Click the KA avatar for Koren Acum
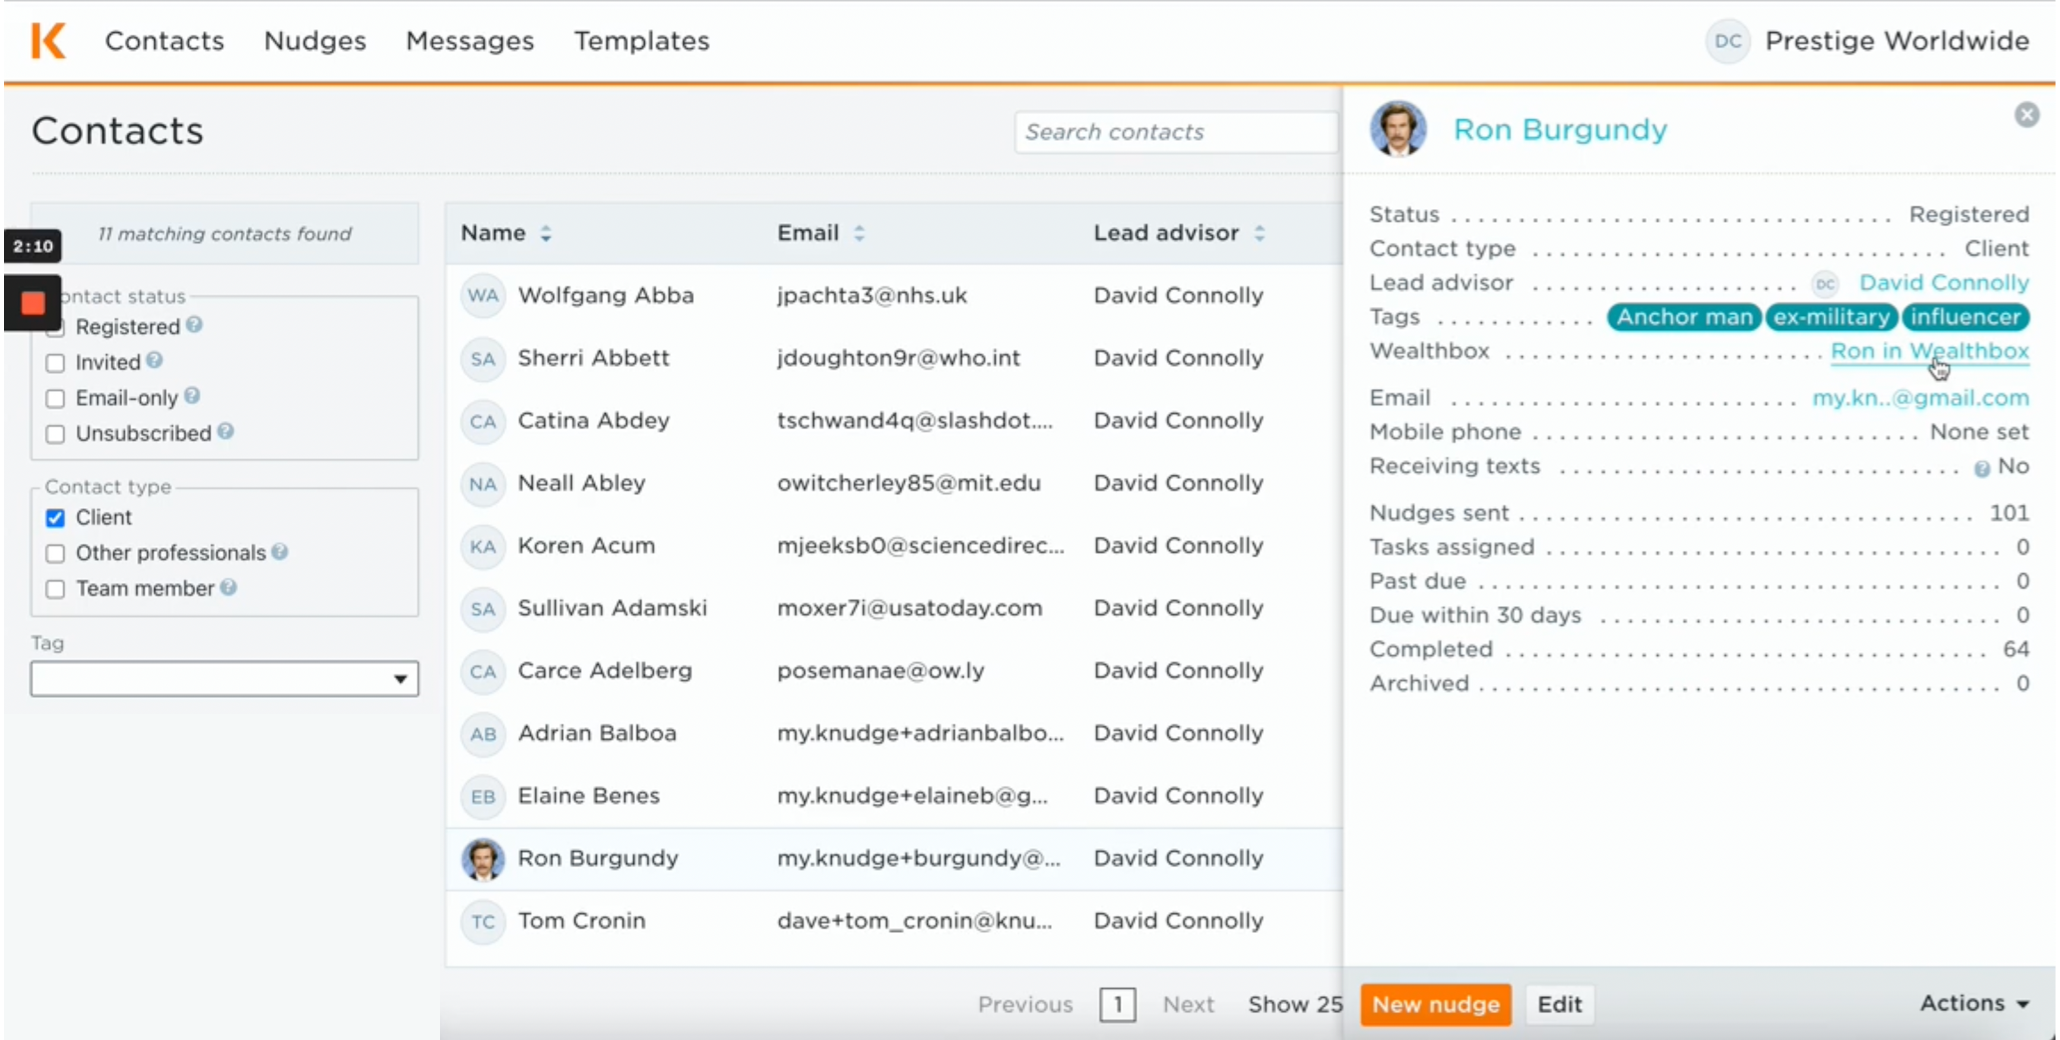The width and height of the screenshot is (2060, 1040). tap(483, 546)
